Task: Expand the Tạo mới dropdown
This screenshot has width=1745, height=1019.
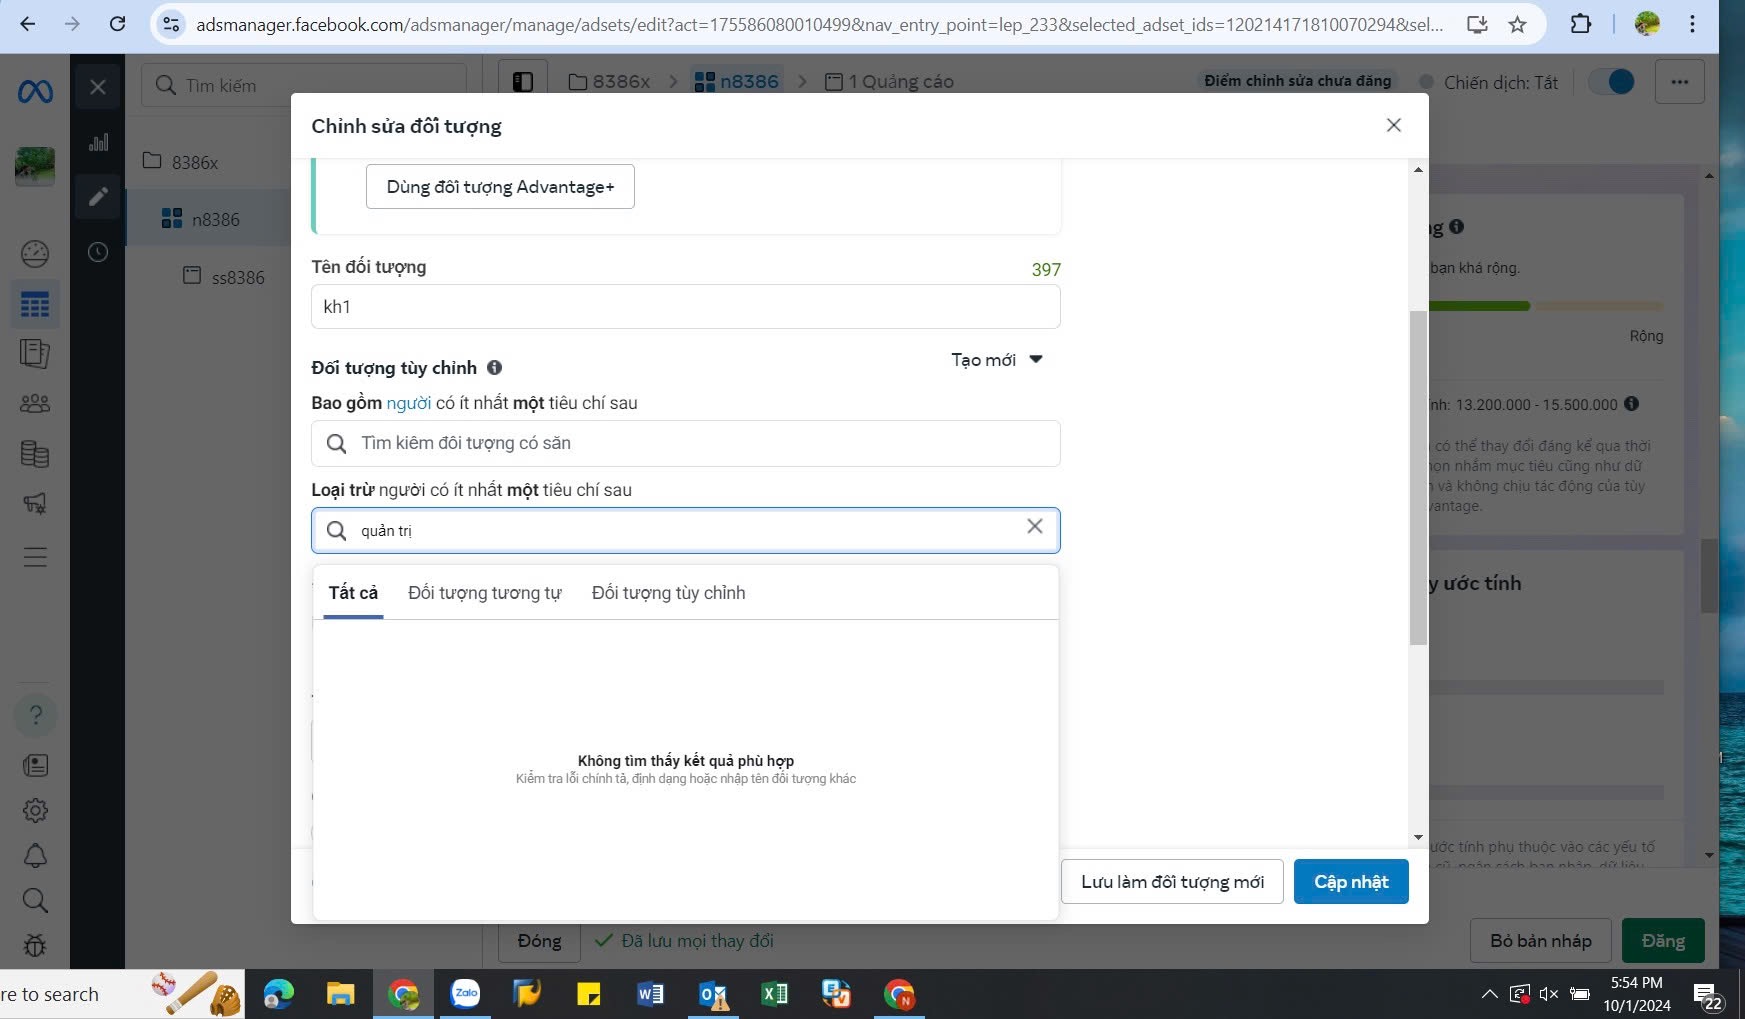Action: click(x=996, y=360)
